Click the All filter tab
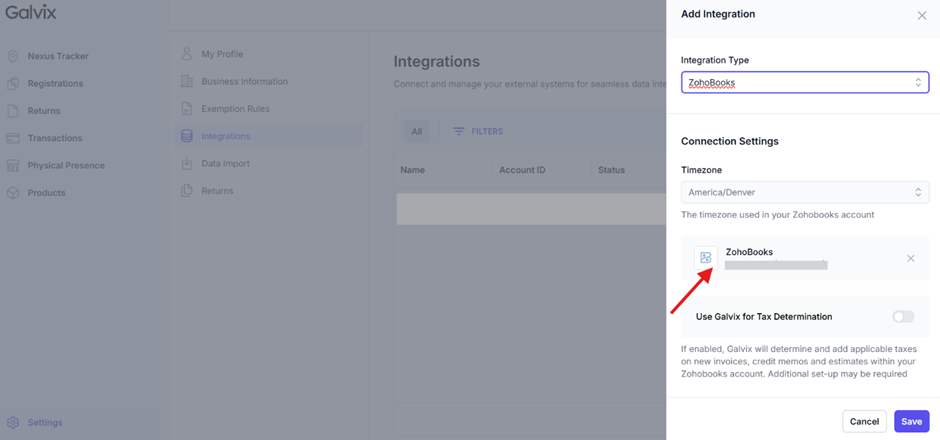940x440 pixels. click(417, 131)
